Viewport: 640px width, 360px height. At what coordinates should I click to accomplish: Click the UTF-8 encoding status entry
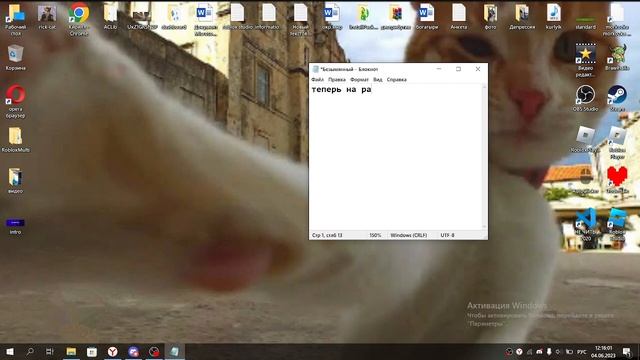point(447,235)
